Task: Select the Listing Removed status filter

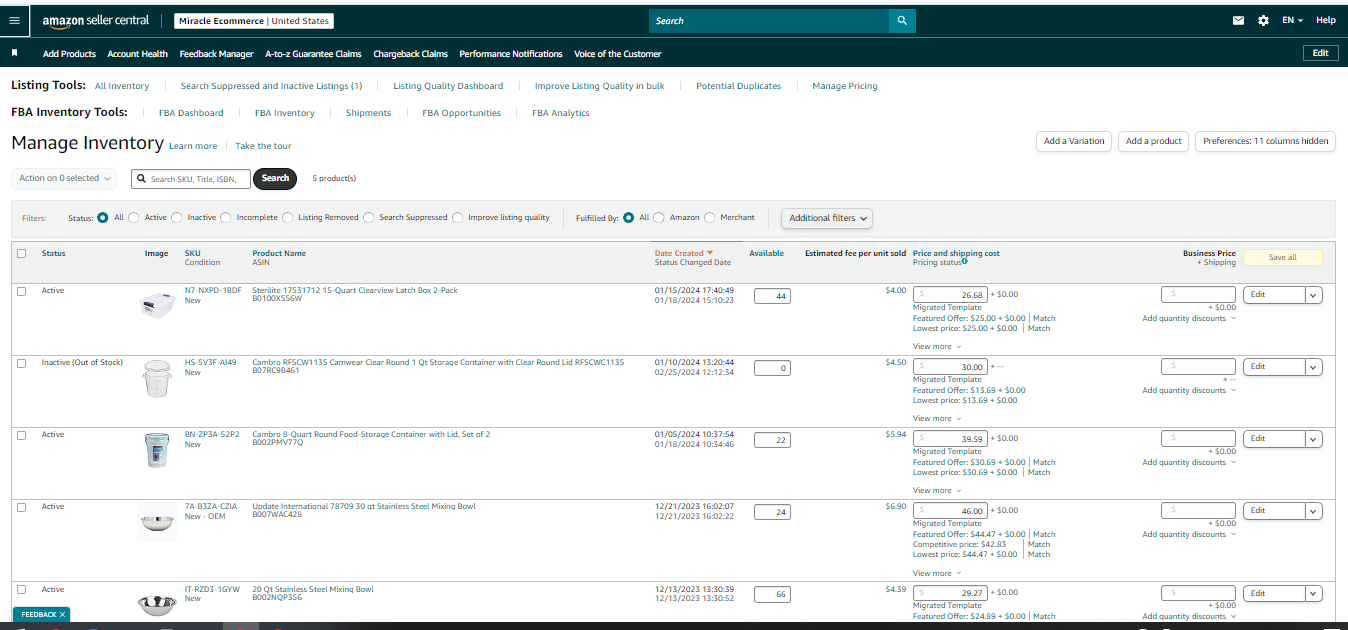Action: 288,217
